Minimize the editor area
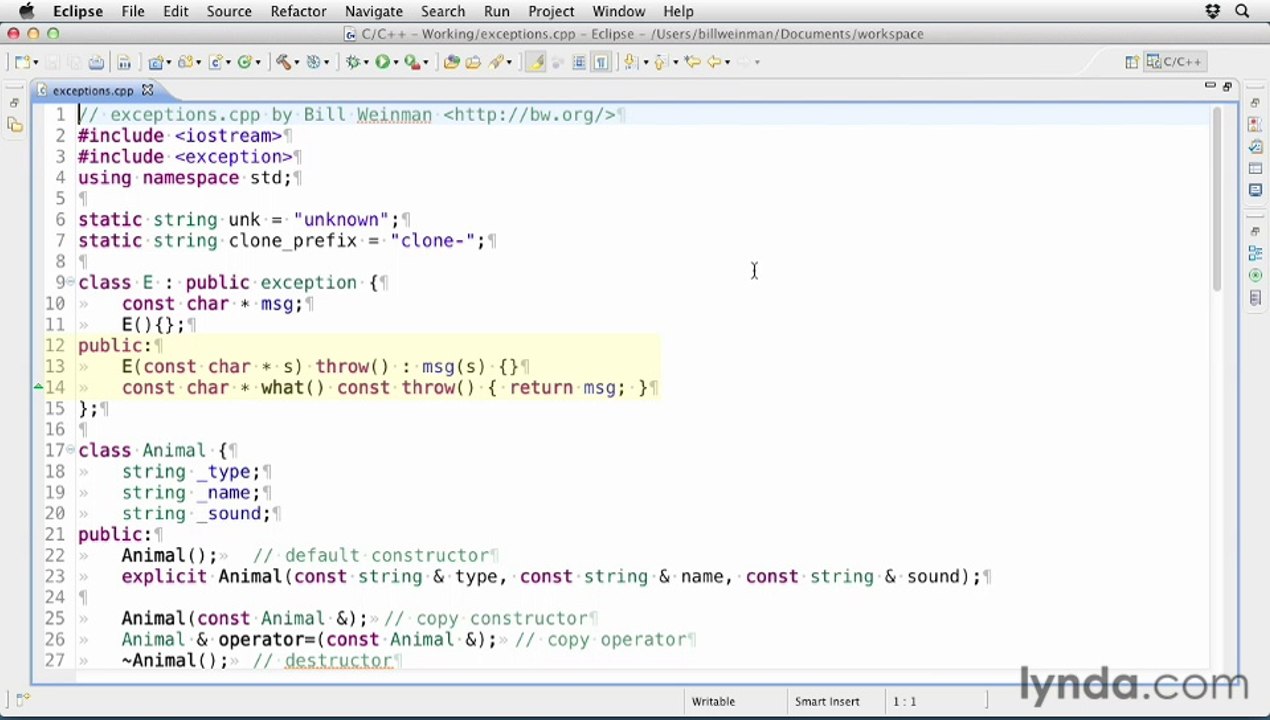This screenshot has width=1270, height=720. [1210, 87]
